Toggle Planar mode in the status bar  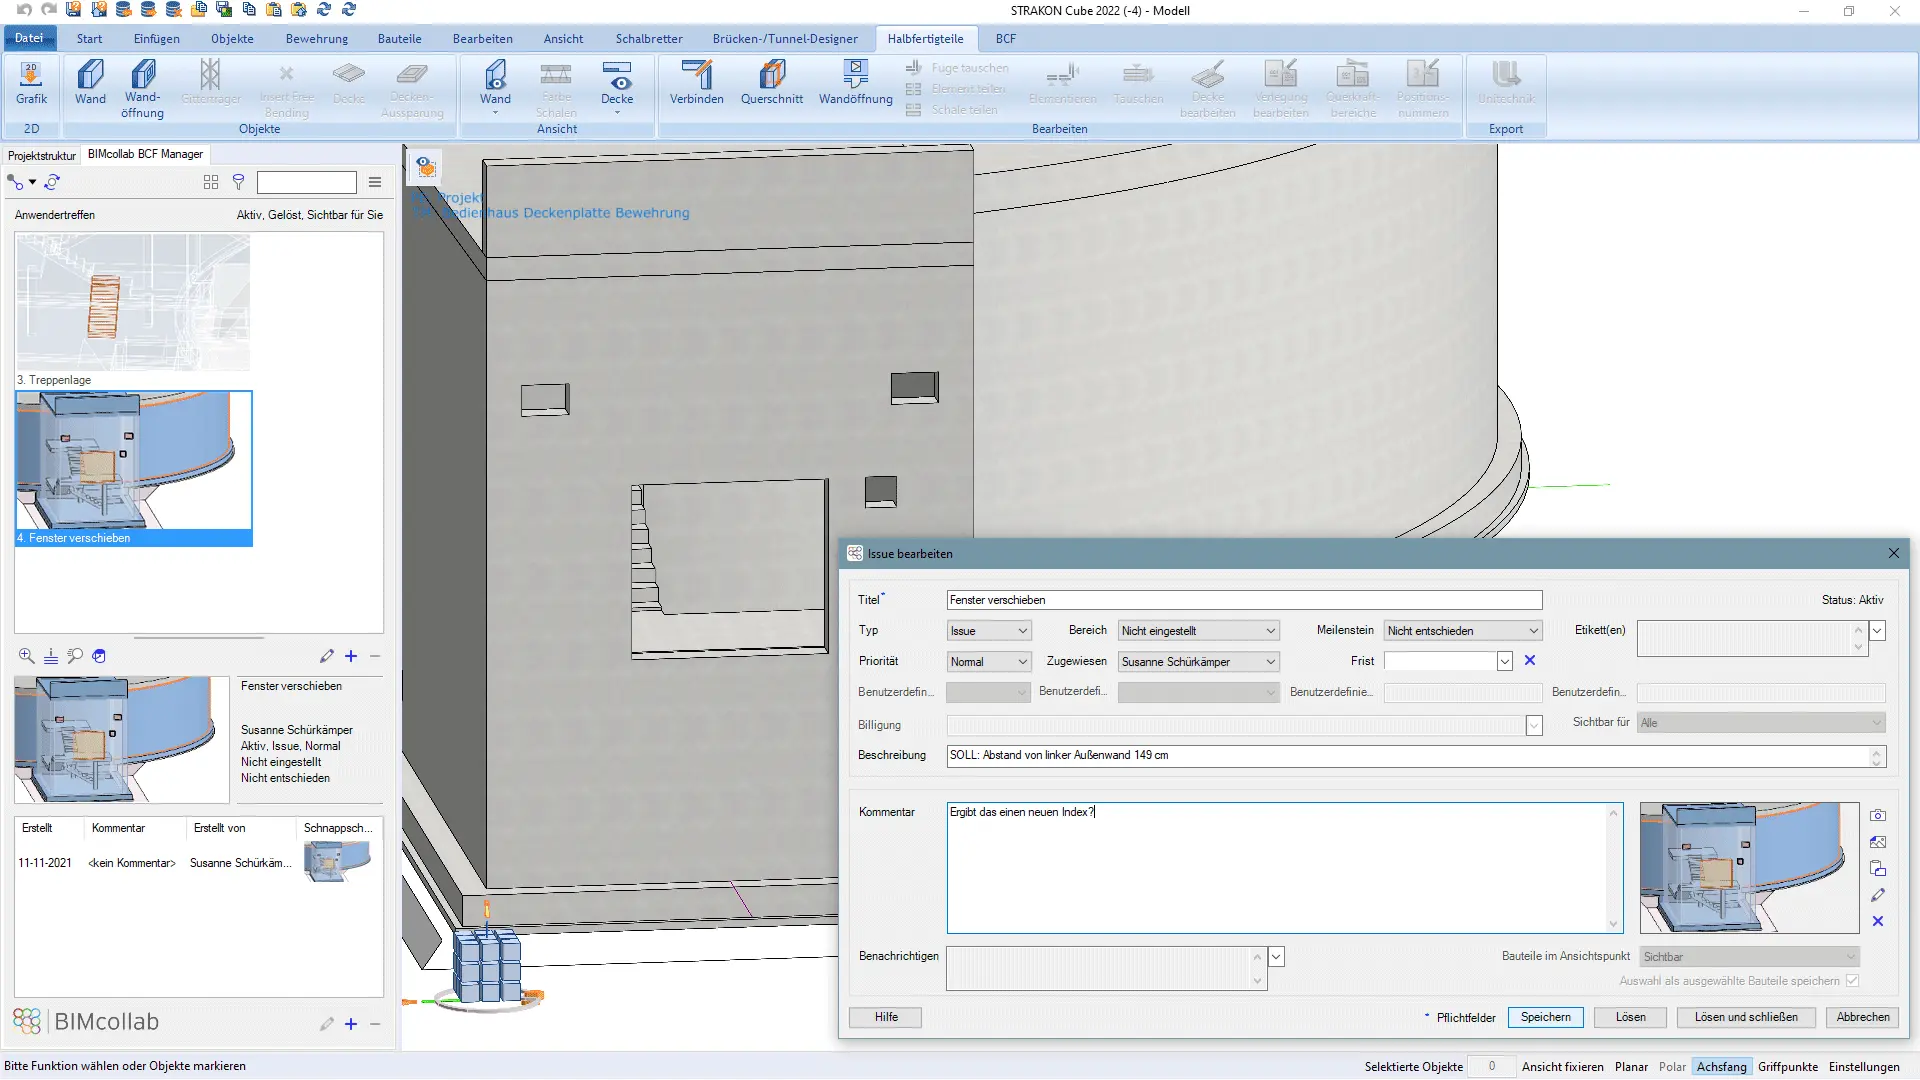click(x=1631, y=1067)
